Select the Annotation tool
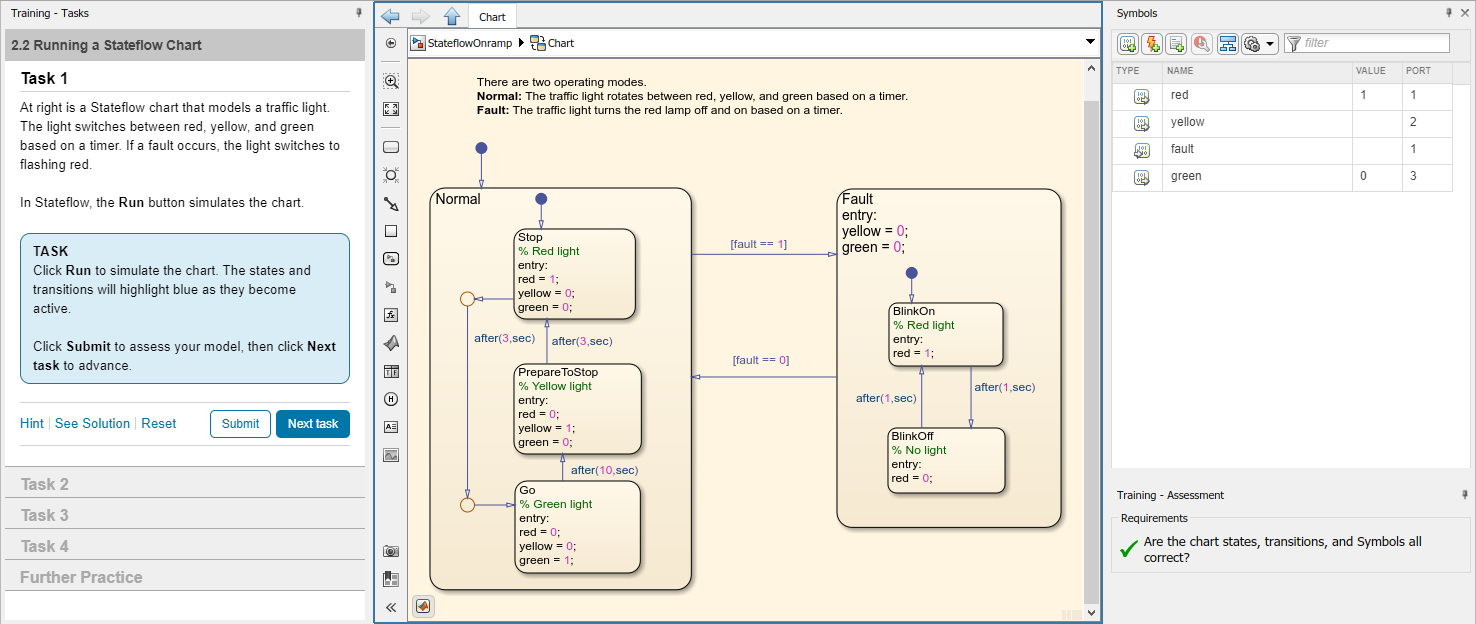The width and height of the screenshot is (1476, 624). tap(390, 426)
